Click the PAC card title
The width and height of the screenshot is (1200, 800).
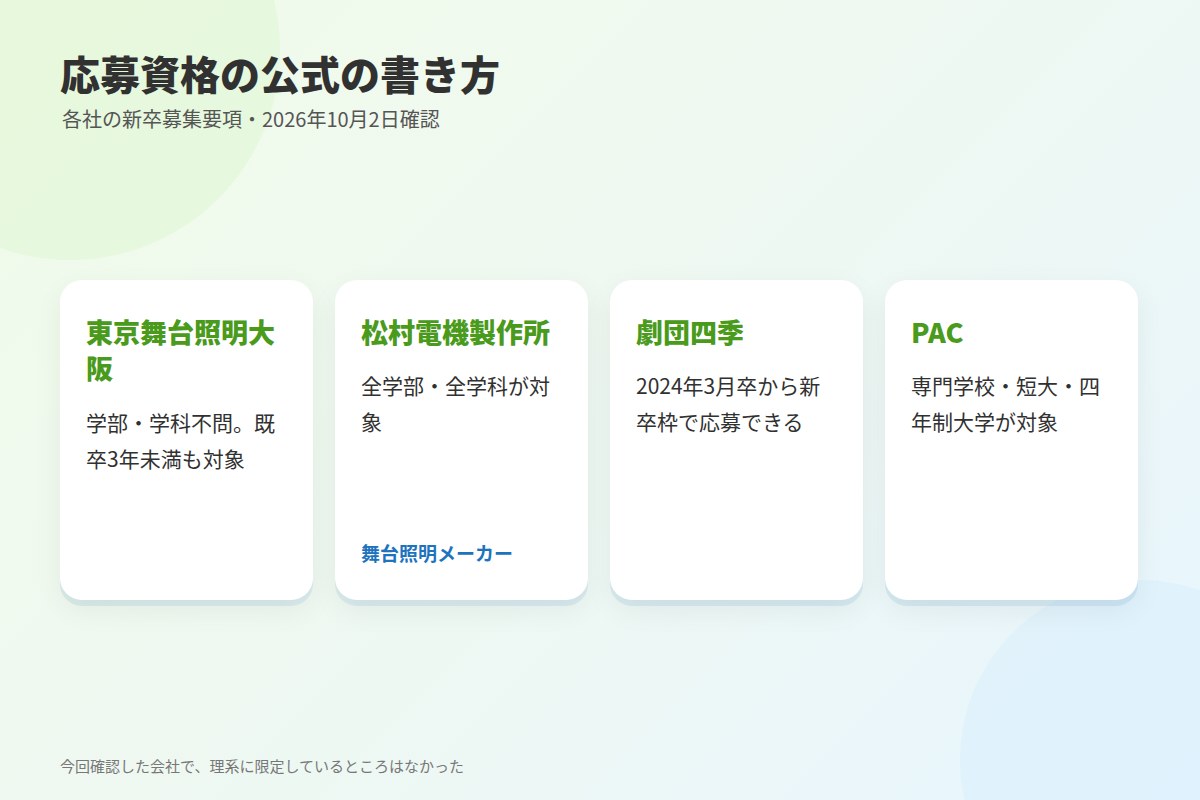pos(937,333)
